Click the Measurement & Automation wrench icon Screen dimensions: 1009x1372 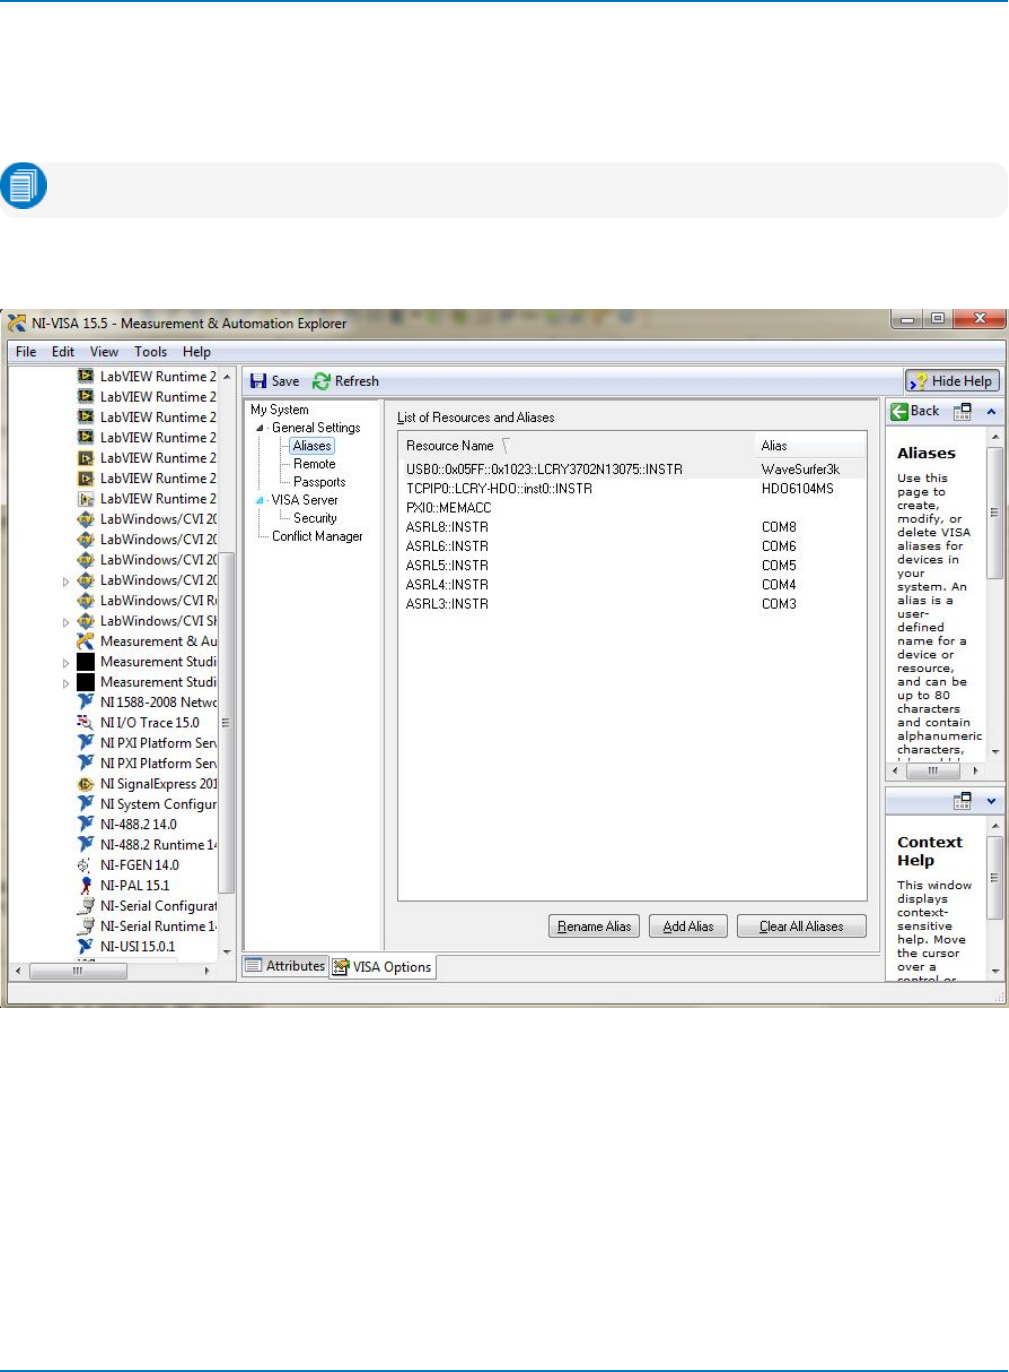(x=86, y=641)
